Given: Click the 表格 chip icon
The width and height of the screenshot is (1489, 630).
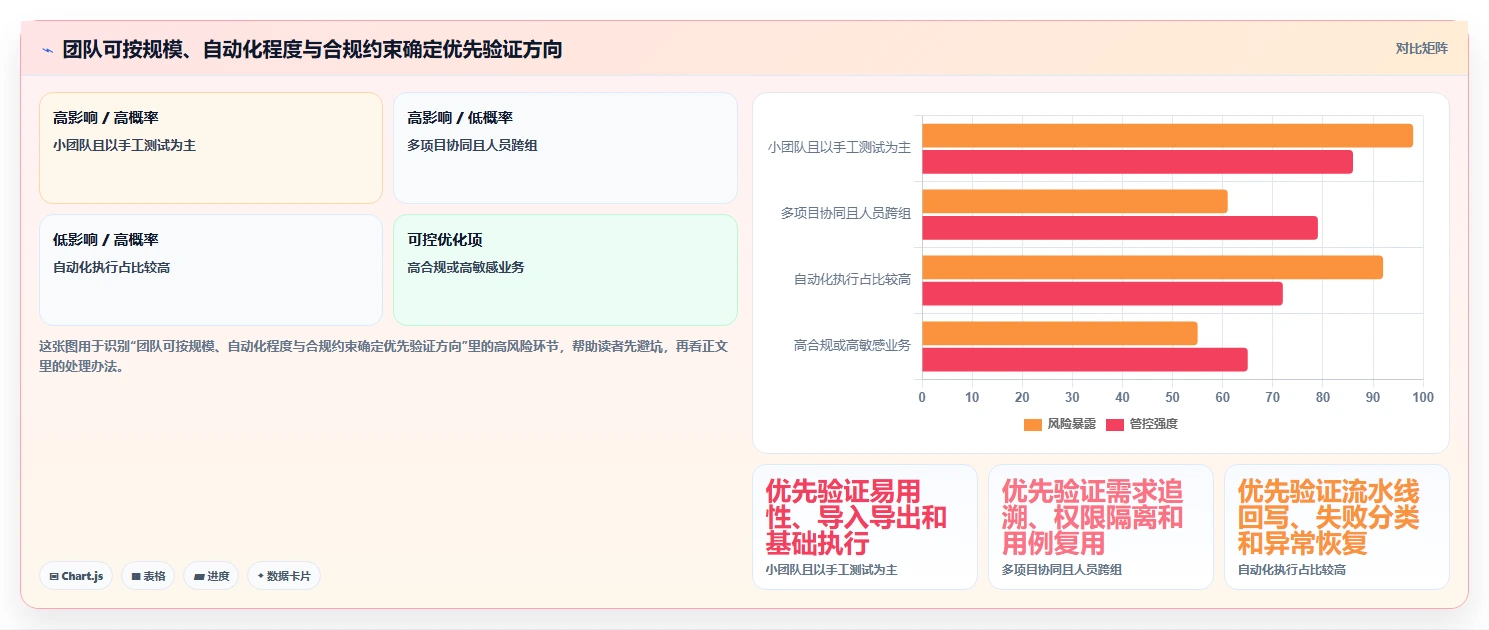Looking at the screenshot, I should (x=136, y=576).
